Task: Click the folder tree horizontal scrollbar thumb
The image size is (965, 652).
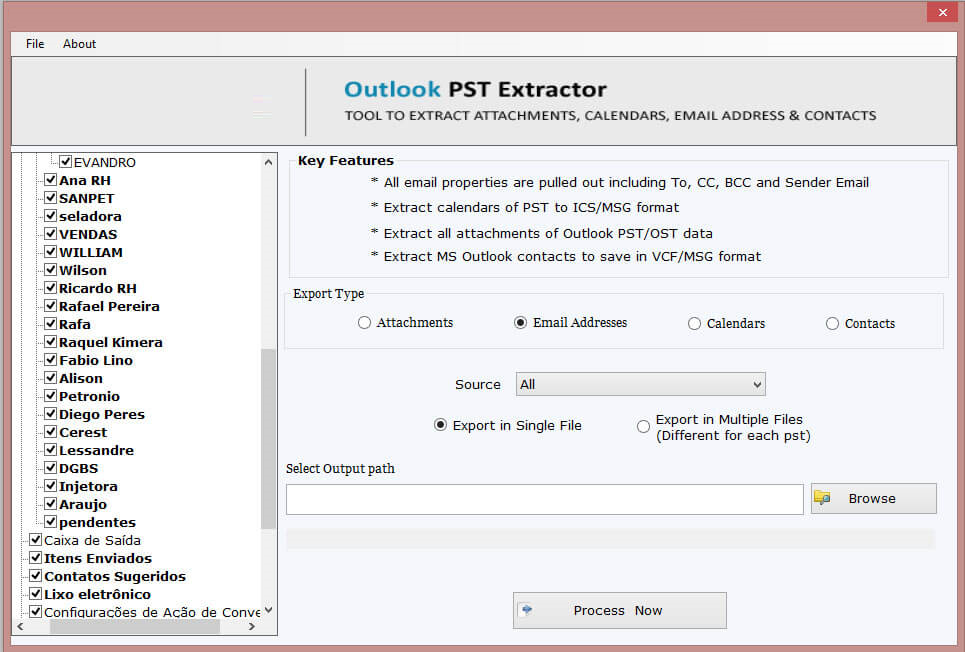Action: pos(135,627)
